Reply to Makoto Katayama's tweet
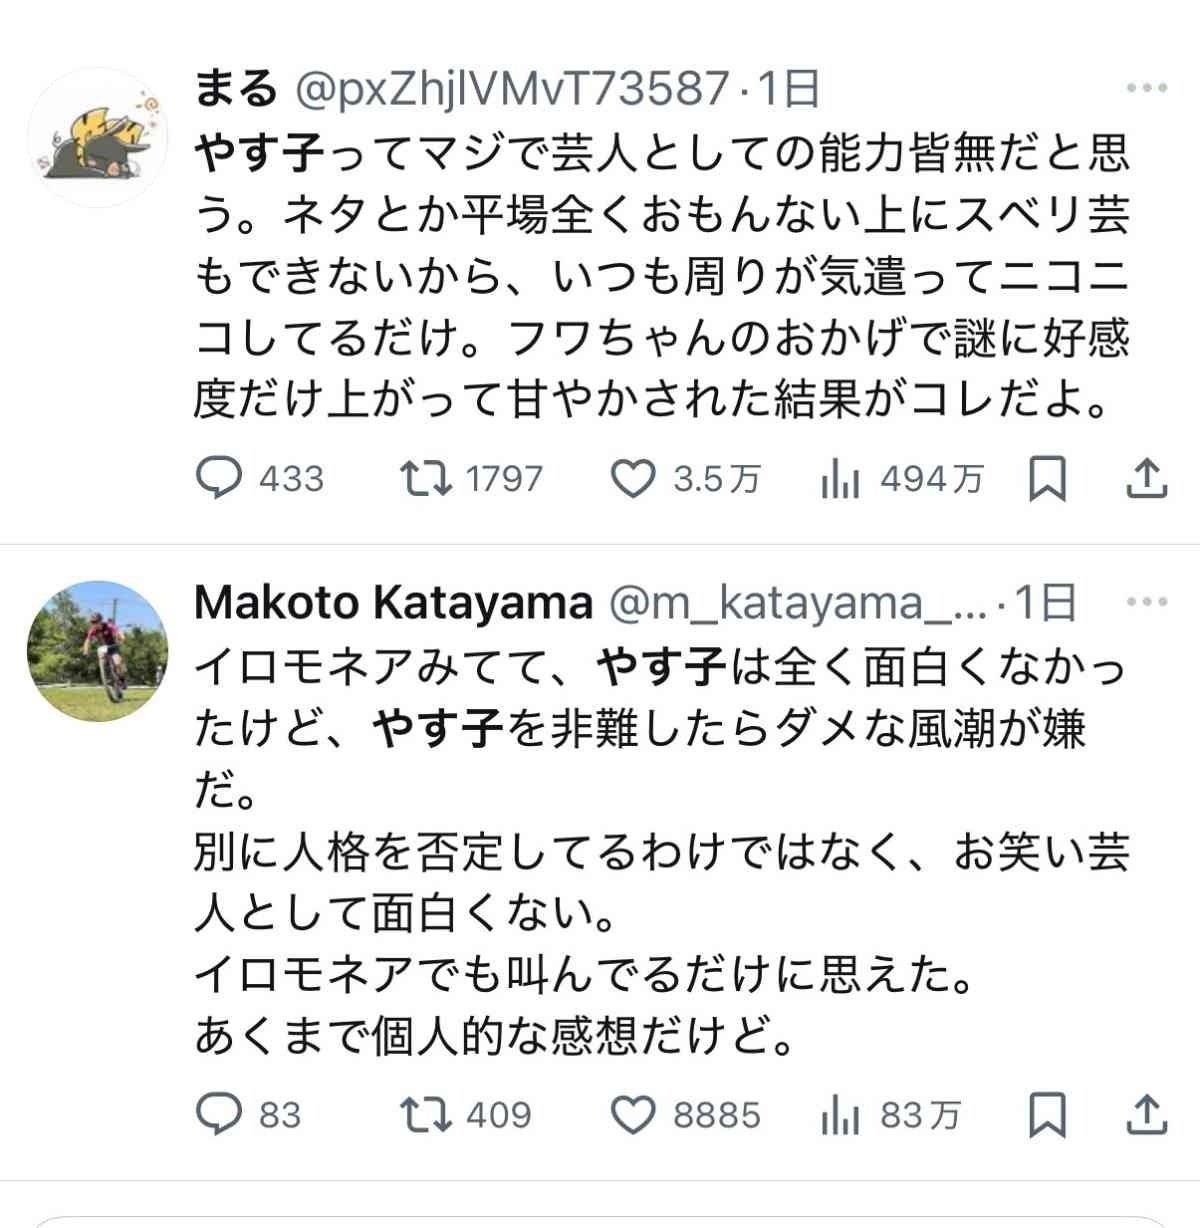1200x1228 pixels. click(x=218, y=1115)
